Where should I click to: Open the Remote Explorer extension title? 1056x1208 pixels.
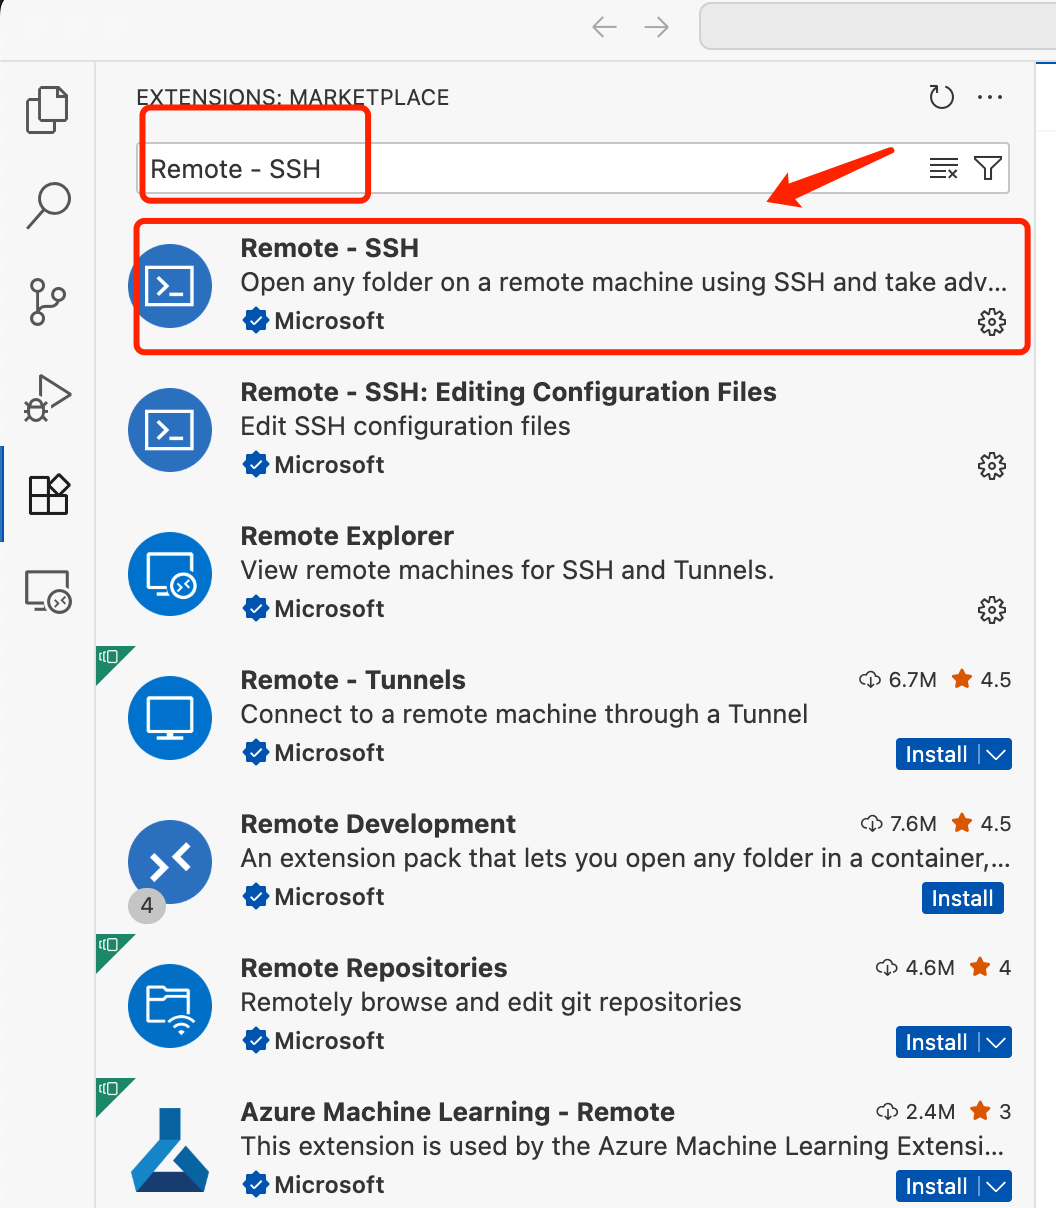[347, 536]
